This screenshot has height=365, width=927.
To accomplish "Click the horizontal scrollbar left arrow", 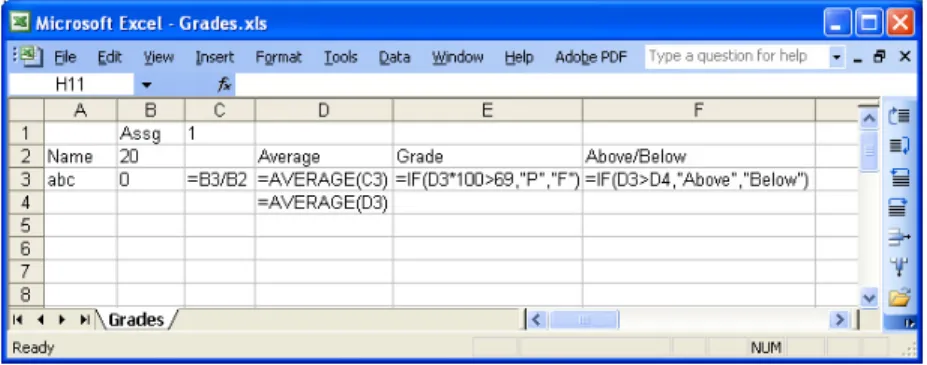I will (536, 320).
